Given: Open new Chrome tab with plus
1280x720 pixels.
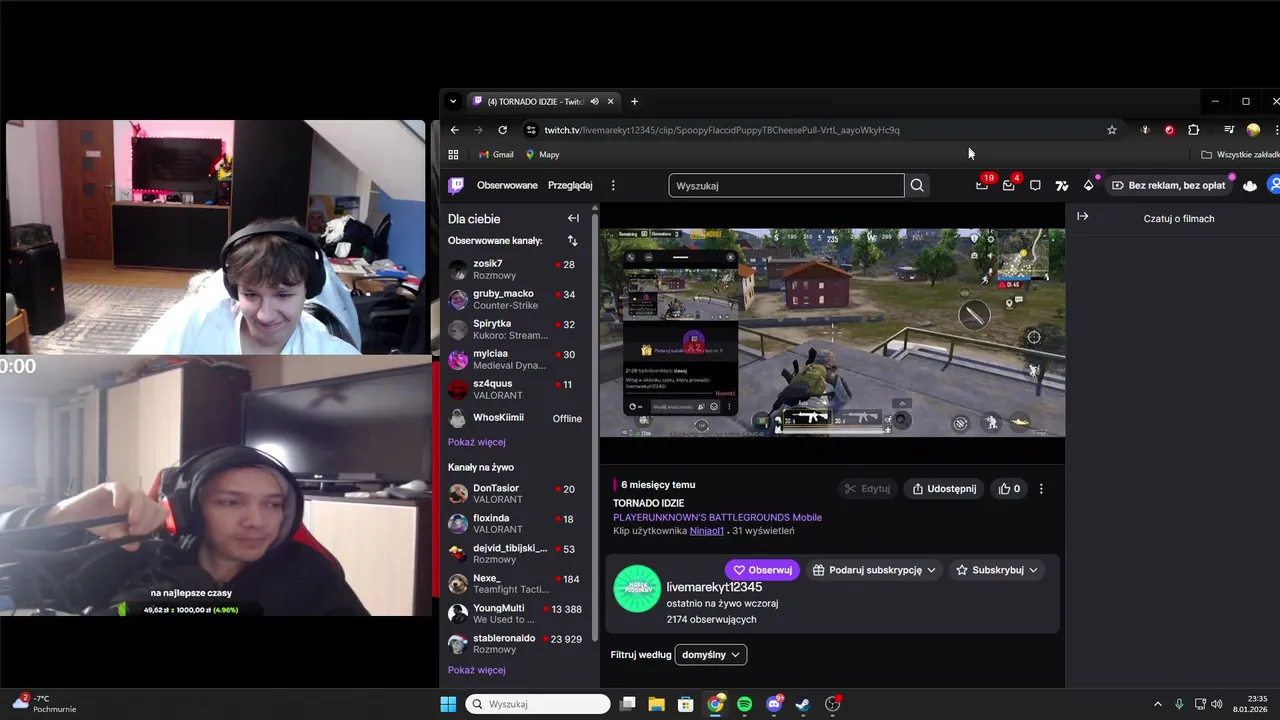Looking at the screenshot, I should [x=634, y=101].
